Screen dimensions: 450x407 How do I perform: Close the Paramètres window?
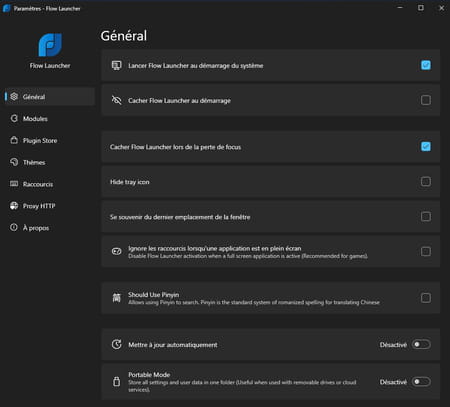pyautogui.click(x=441, y=8)
